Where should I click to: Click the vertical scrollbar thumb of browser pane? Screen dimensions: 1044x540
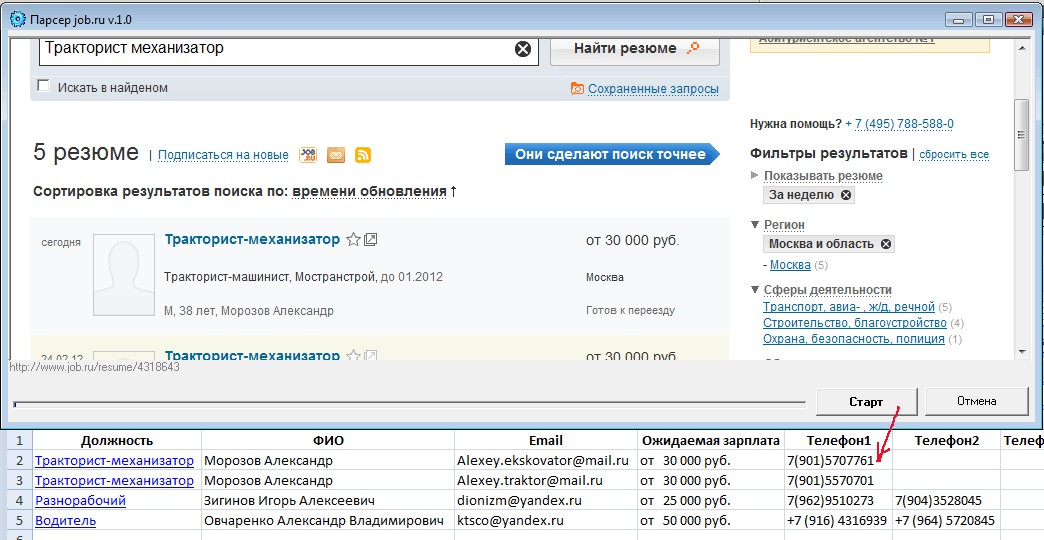[1020, 135]
